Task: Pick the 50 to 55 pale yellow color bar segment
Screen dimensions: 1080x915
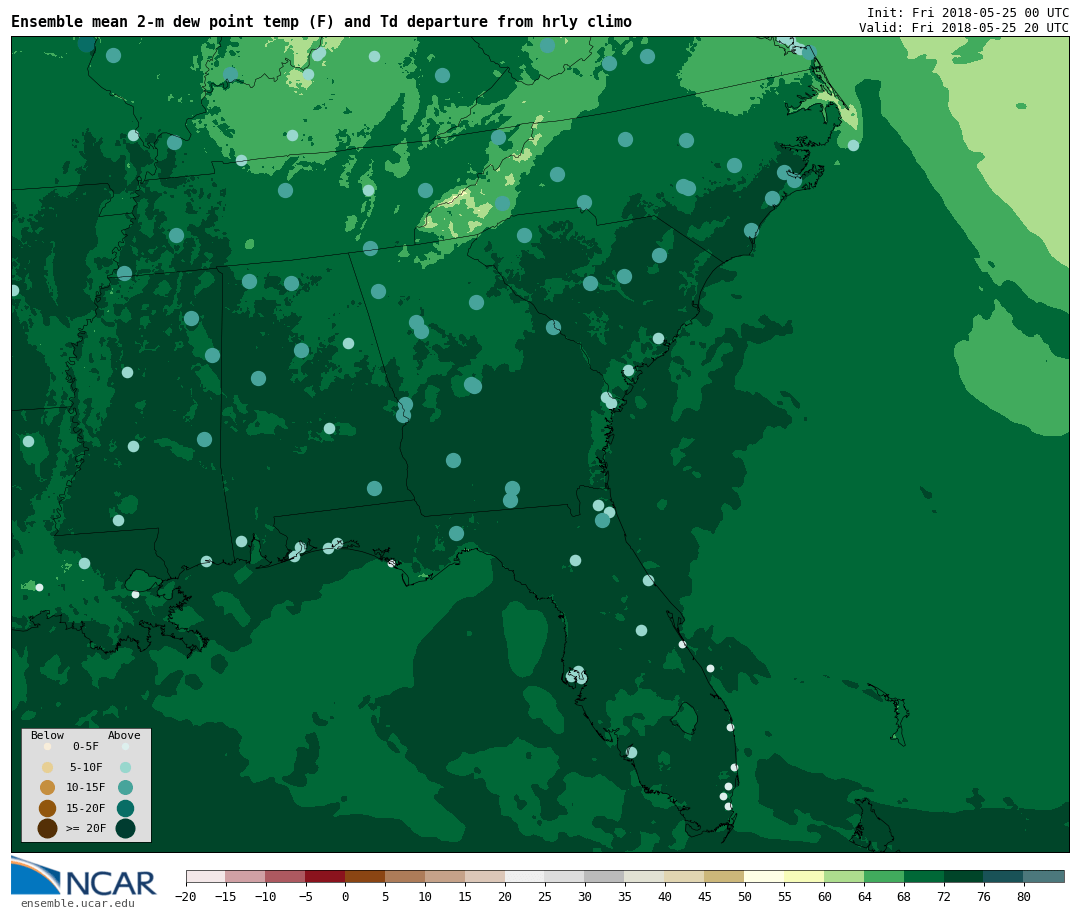Action: click(765, 876)
